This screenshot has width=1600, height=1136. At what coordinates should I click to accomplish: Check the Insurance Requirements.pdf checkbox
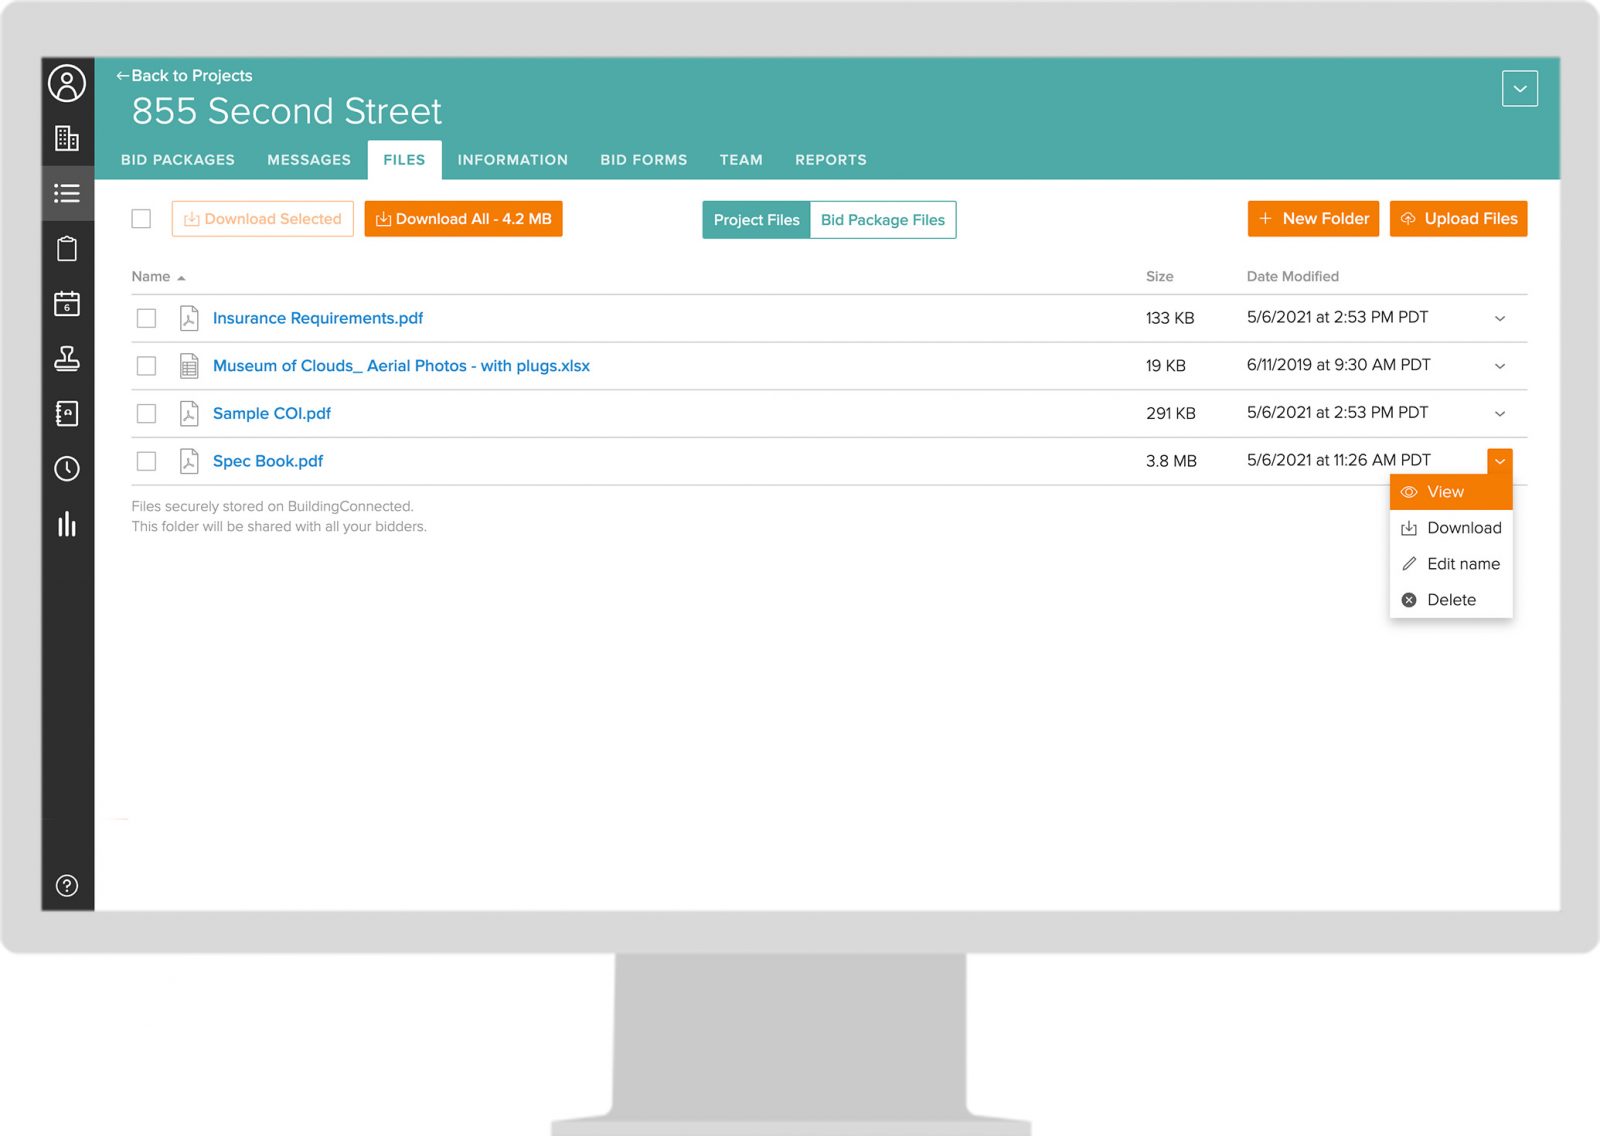[147, 318]
